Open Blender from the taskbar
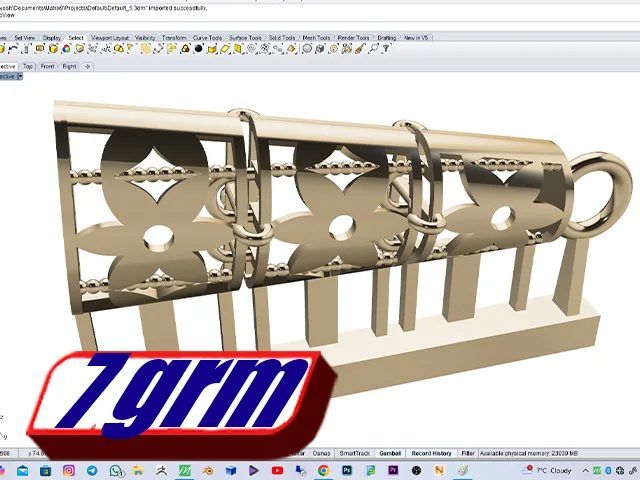This screenshot has height=480, width=640. (x=208, y=471)
